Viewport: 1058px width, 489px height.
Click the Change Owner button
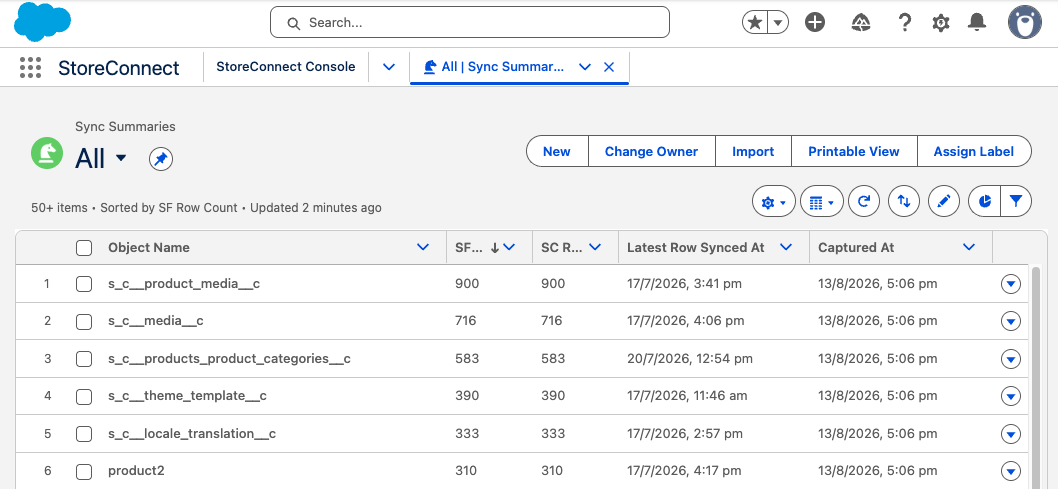coord(651,151)
